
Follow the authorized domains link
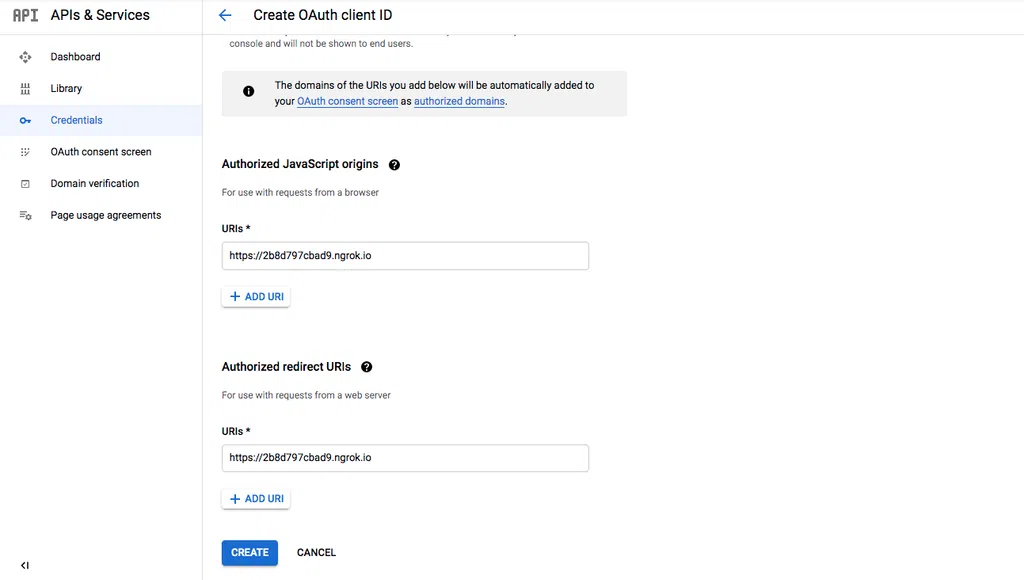(459, 101)
